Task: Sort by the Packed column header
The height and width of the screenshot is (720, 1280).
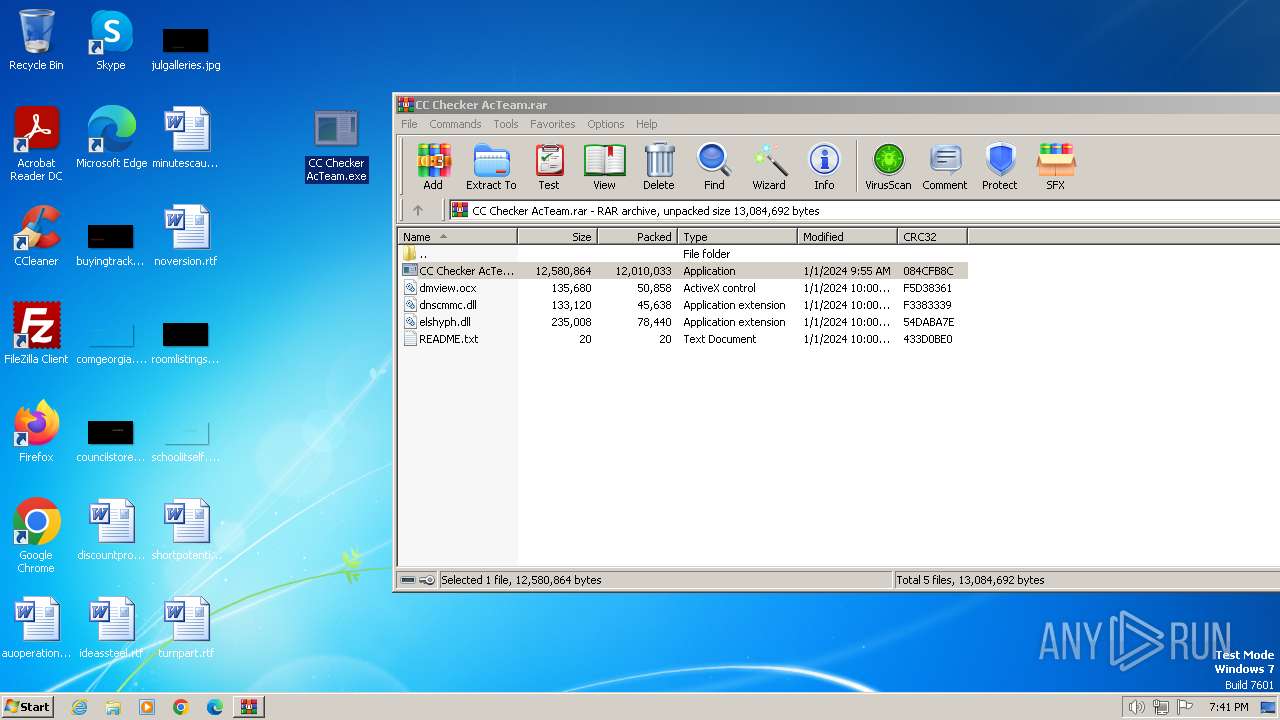Action: tap(638, 237)
